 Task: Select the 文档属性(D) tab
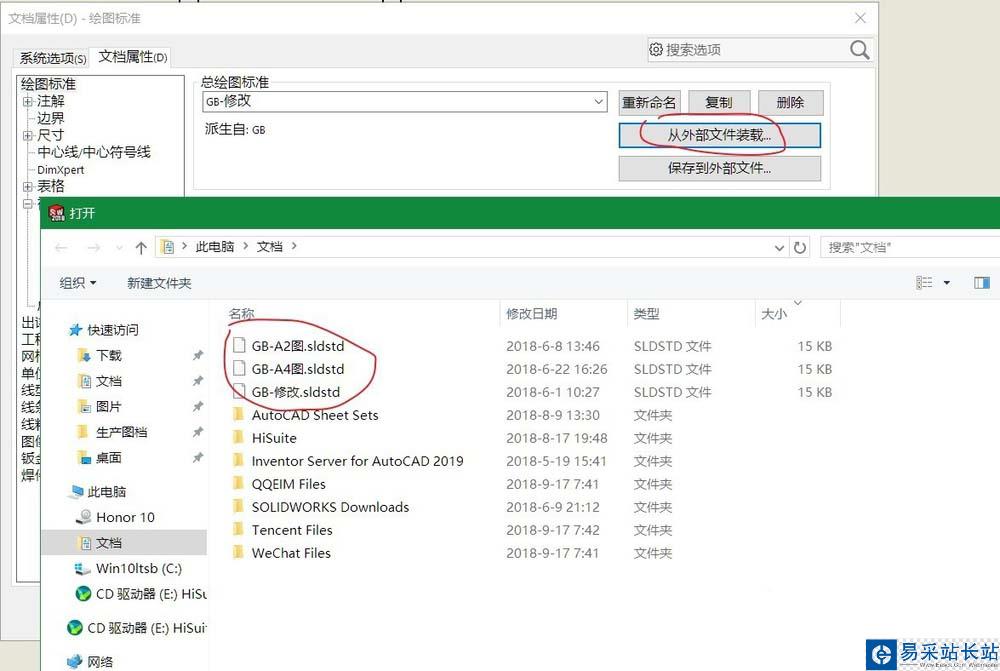132,57
